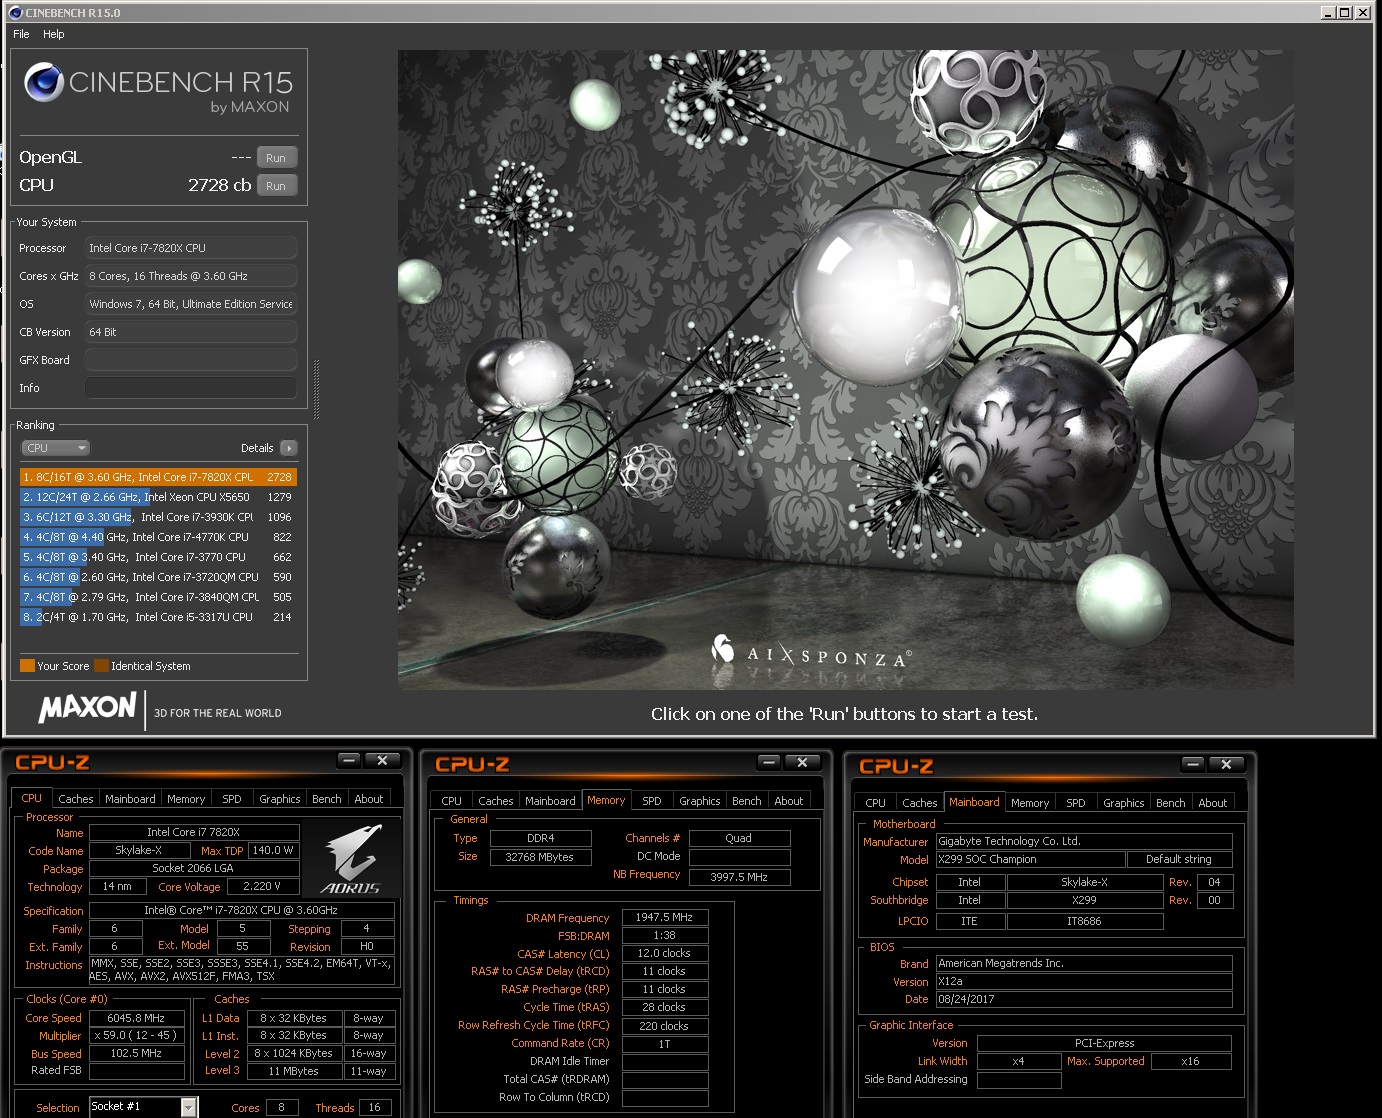Click into the GFX Board field

191,360
